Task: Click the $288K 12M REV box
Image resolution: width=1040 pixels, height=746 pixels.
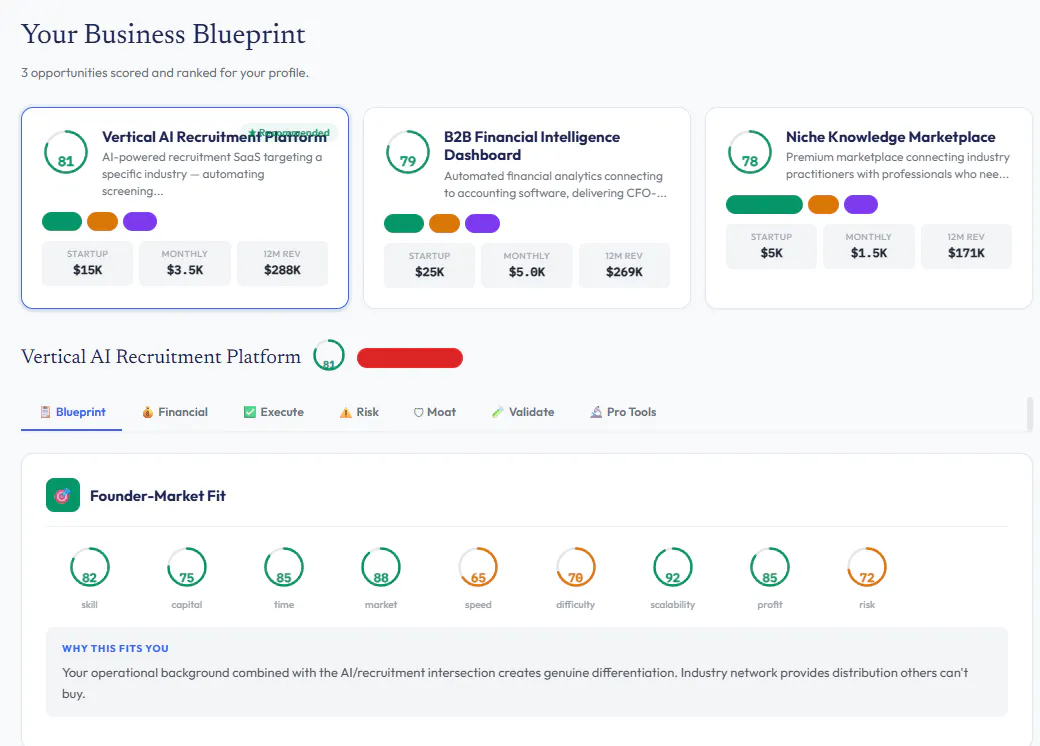Action: (x=283, y=263)
